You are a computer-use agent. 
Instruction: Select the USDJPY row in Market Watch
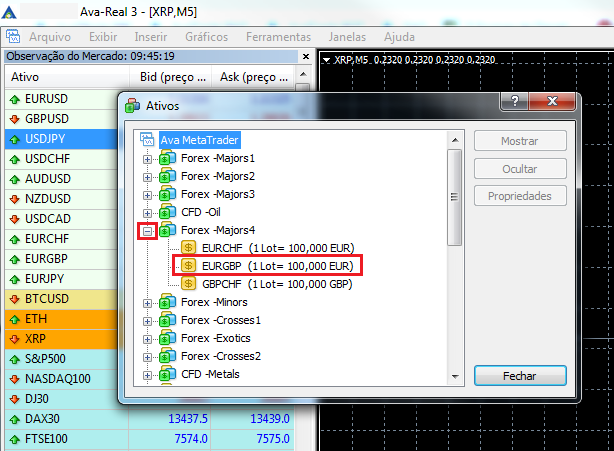click(x=61, y=139)
